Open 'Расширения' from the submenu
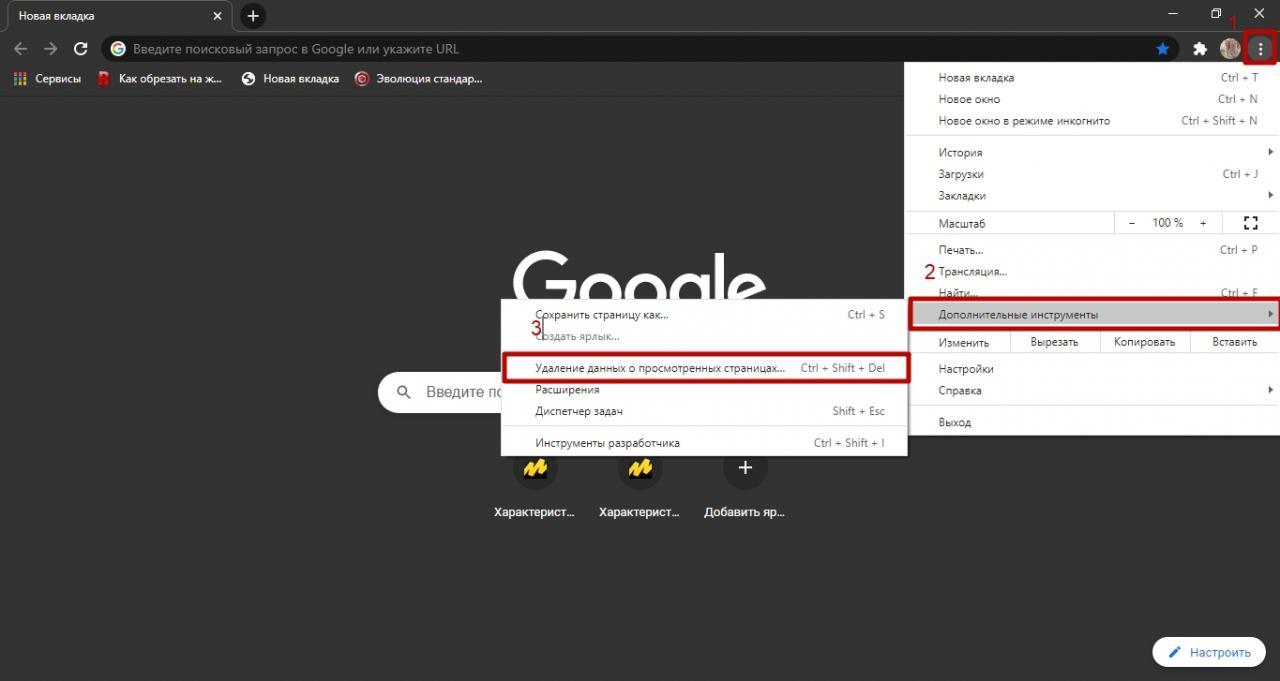 tap(704, 389)
